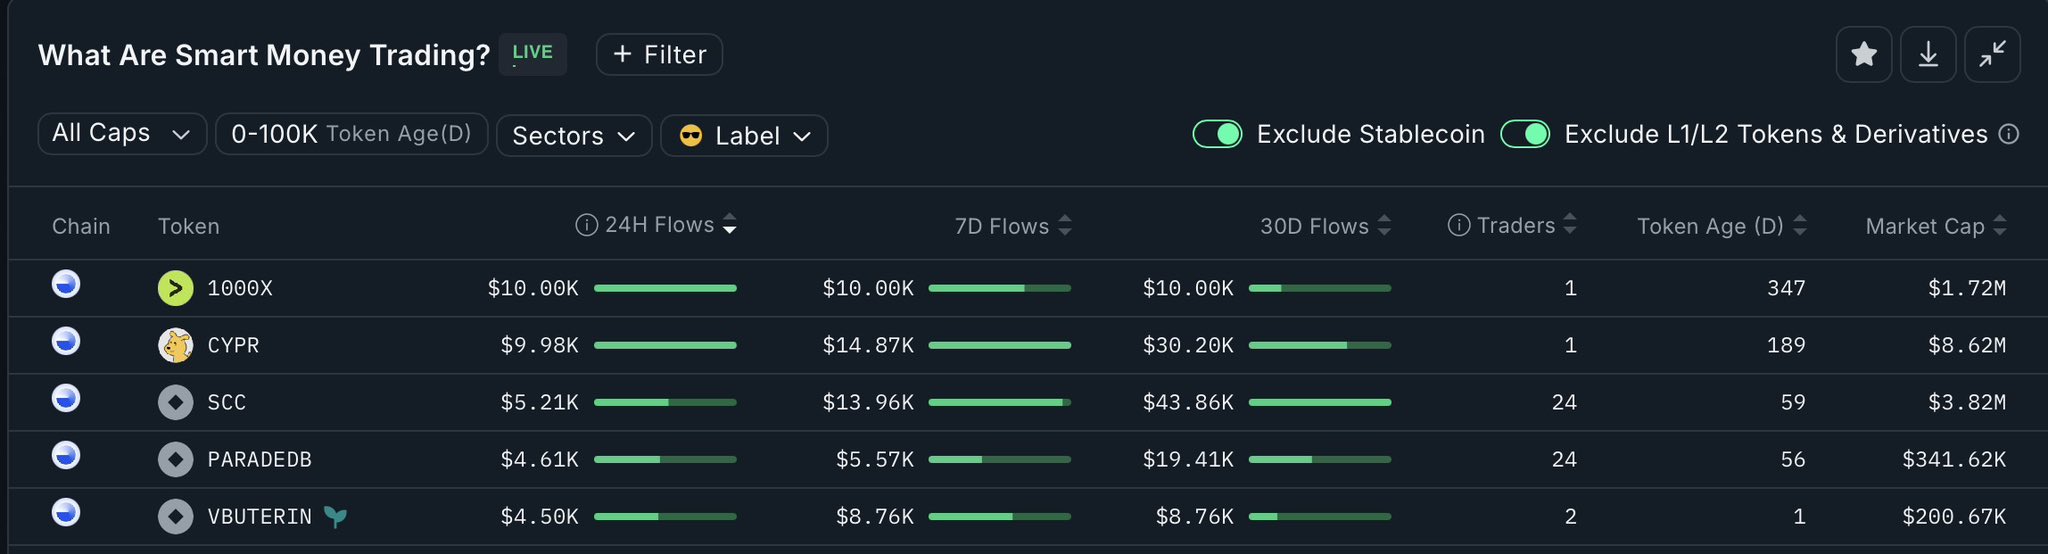Open the Label dropdown

click(744, 136)
